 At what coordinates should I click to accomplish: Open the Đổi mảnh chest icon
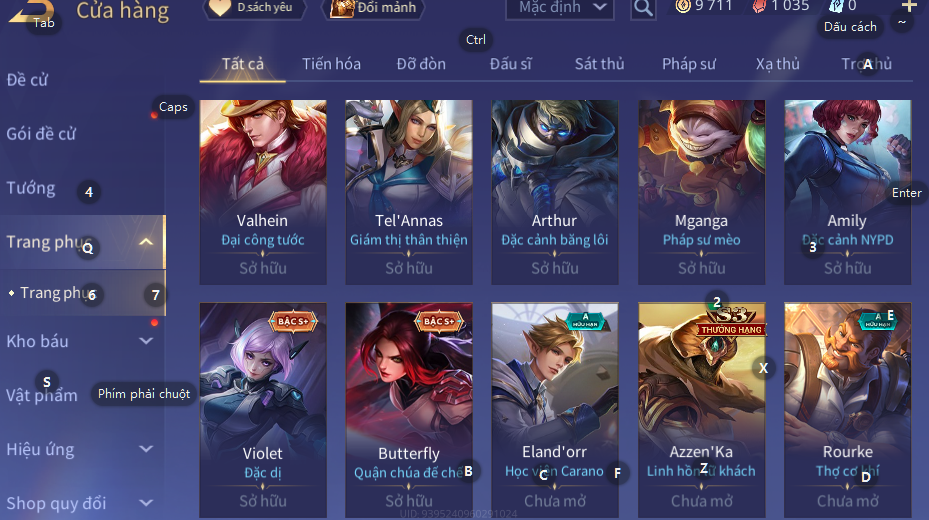(x=342, y=8)
